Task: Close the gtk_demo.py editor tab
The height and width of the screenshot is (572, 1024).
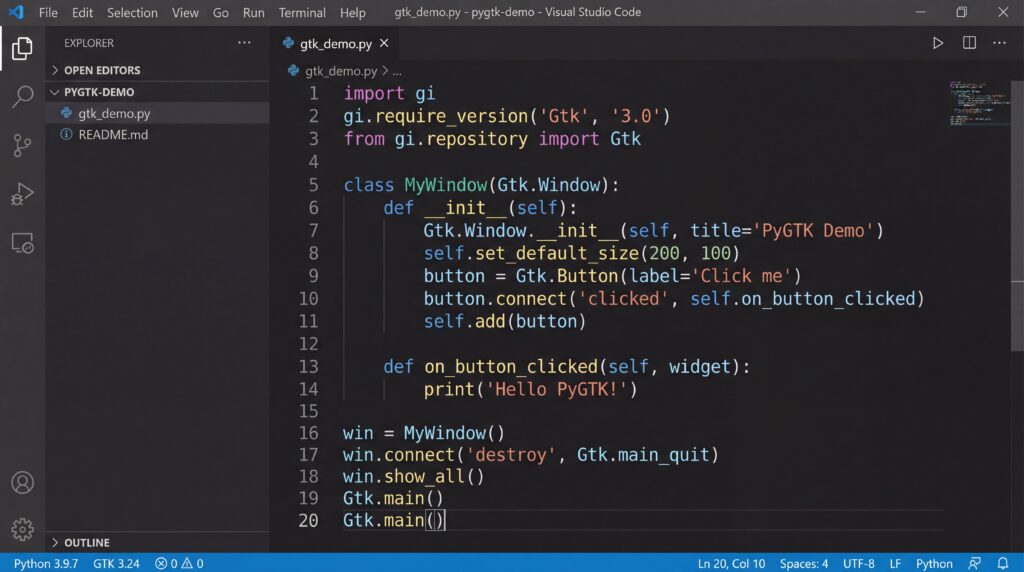Action: coord(384,44)
